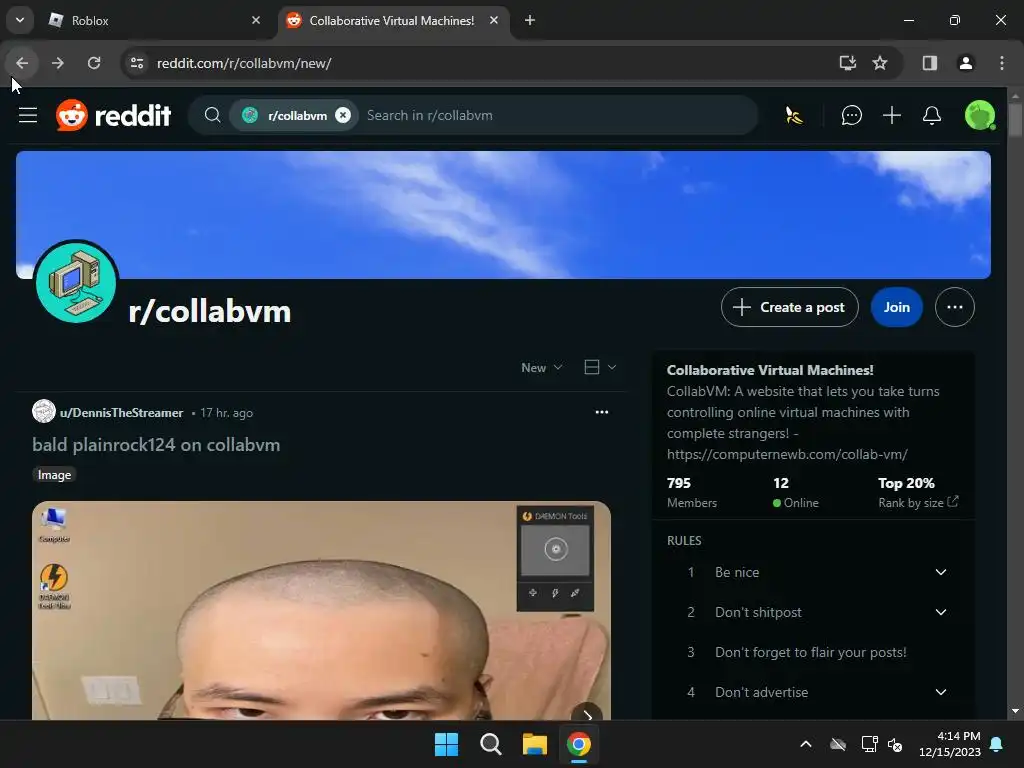The image size is (1024, 768).
Task: Click the 795 Members count
Action: [692, 492]
